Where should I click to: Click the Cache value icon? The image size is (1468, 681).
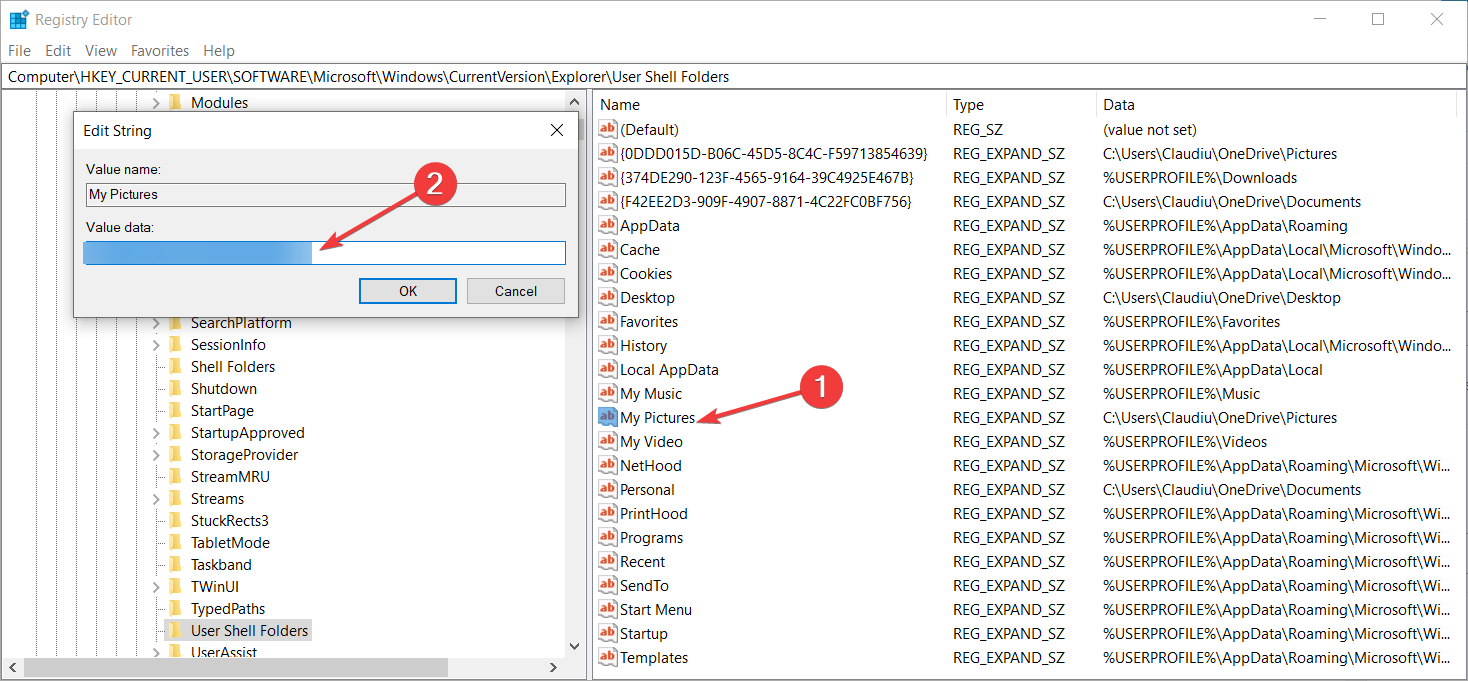tap(608, 249)
